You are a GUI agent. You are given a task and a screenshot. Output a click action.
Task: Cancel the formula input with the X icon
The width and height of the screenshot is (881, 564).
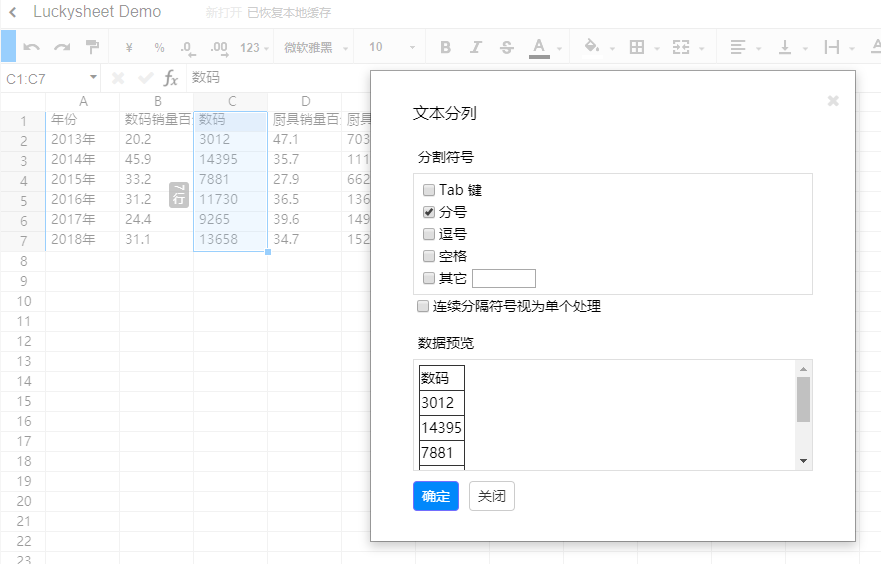coord(118,78)
